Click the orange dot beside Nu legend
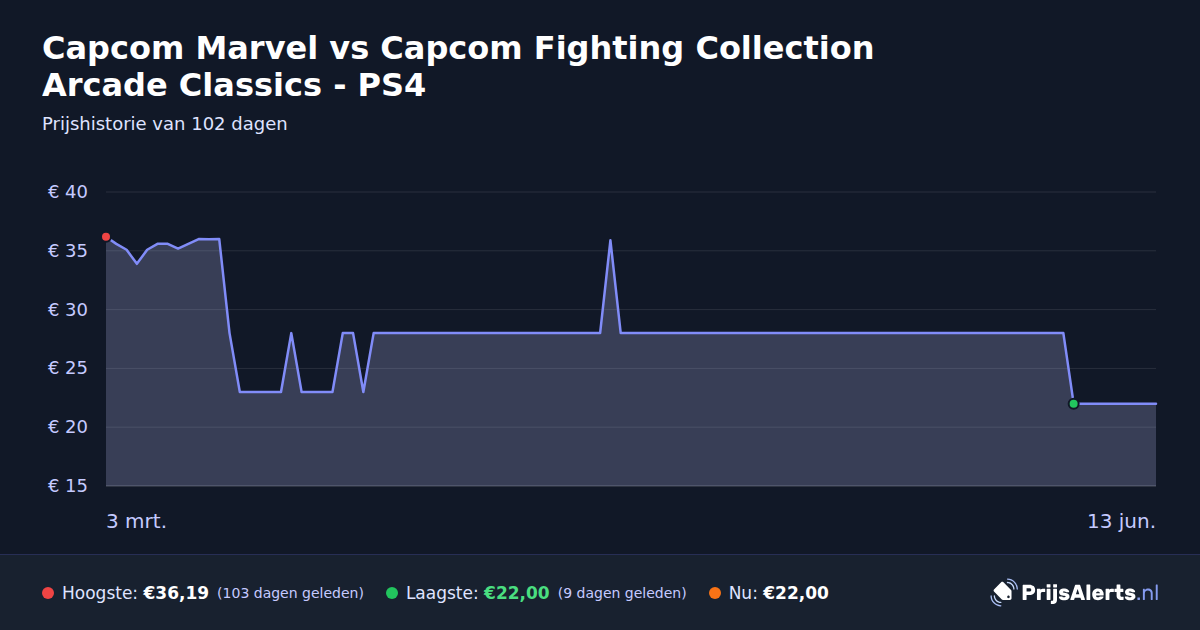Screen dimensions: 1200x630 (715, 593)
